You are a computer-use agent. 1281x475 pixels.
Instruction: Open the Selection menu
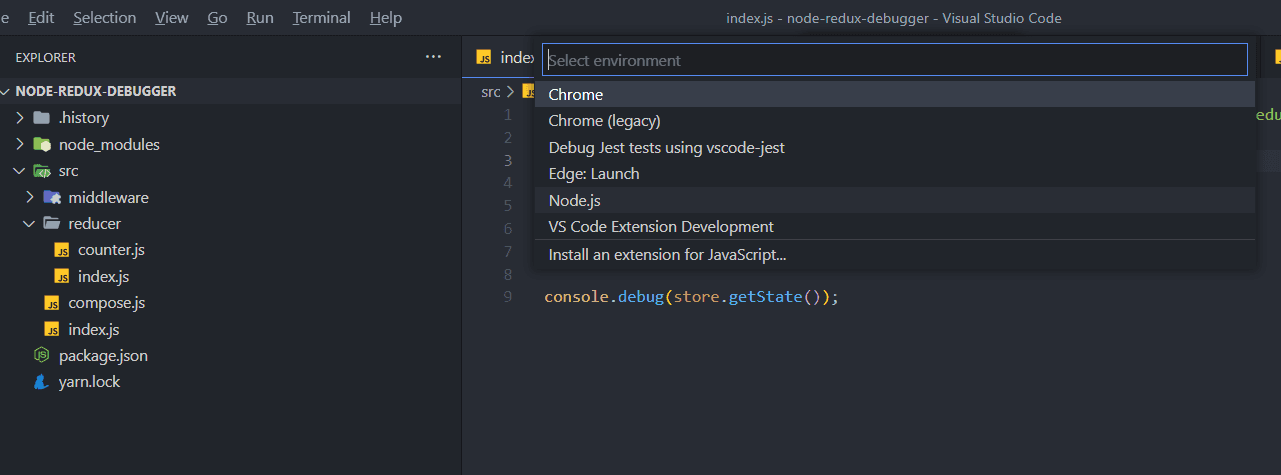pyautogui.click(x=105, y=17)
